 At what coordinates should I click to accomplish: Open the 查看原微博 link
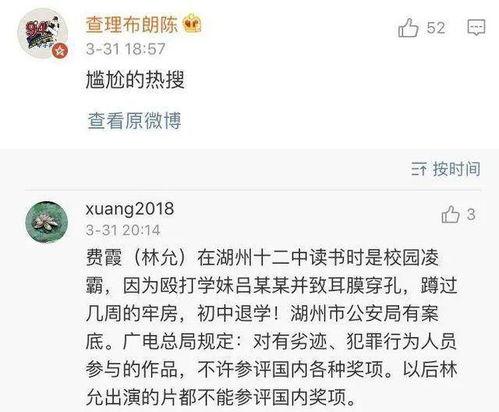134,121
